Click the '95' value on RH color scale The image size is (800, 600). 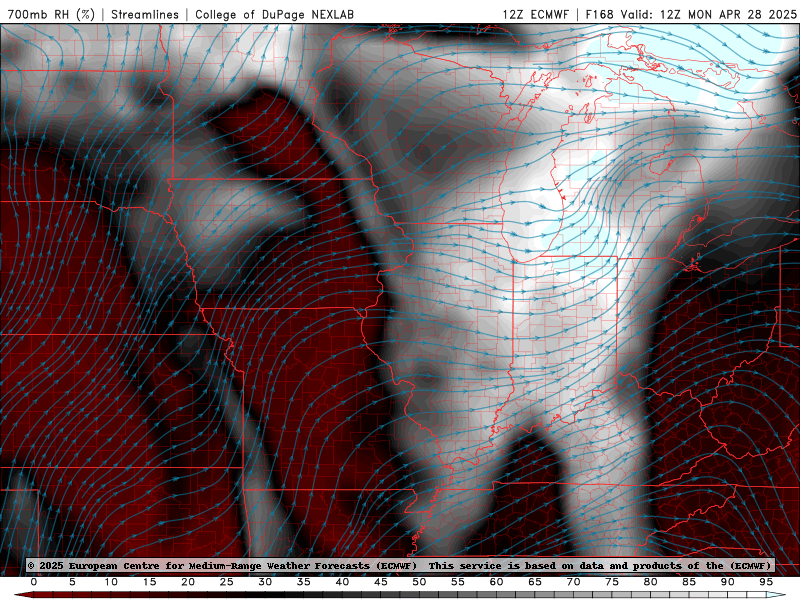[x=766, y=582]
